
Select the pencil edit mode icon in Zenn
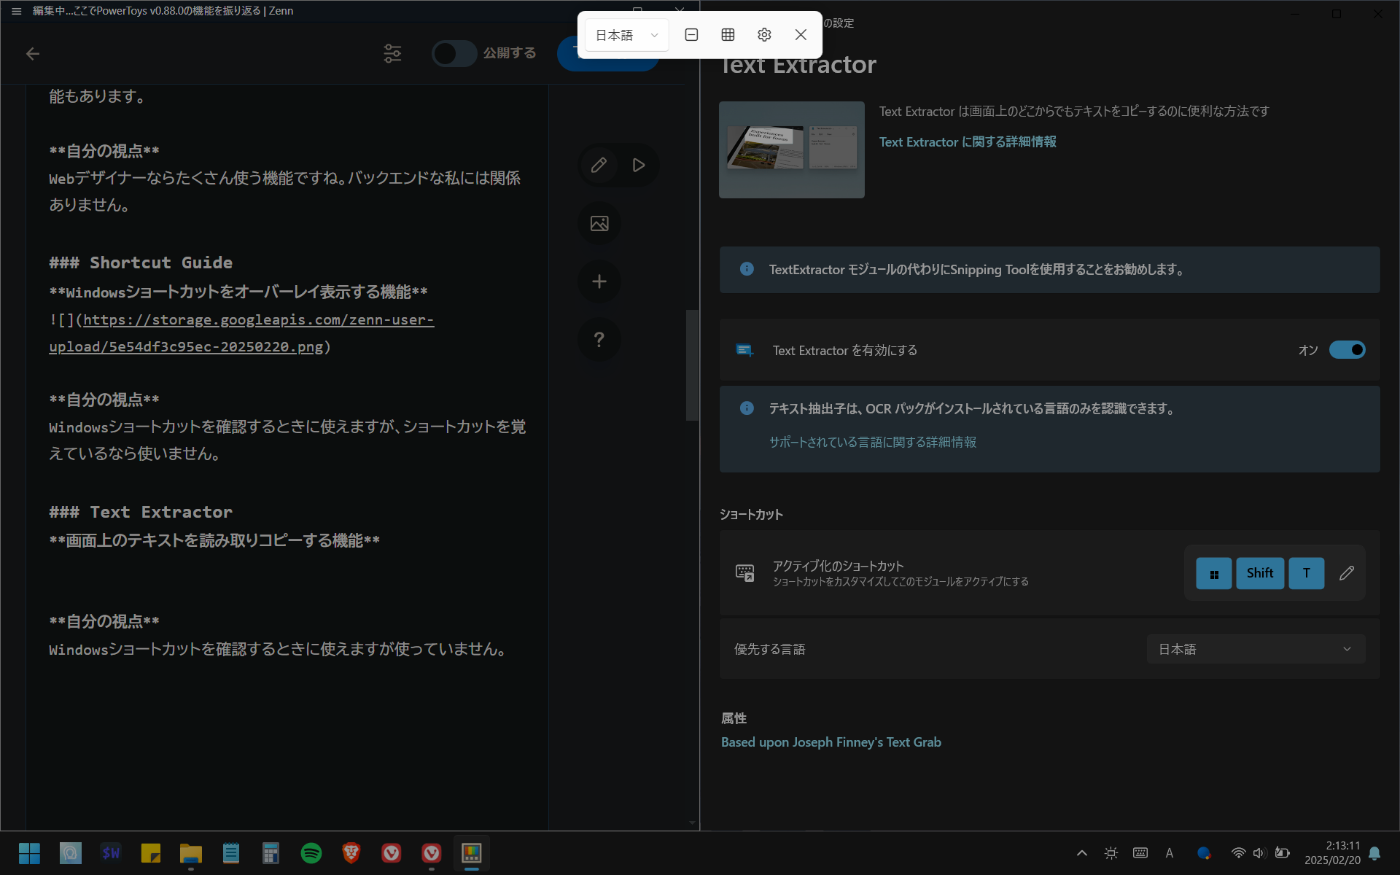[x=599, y=165]
